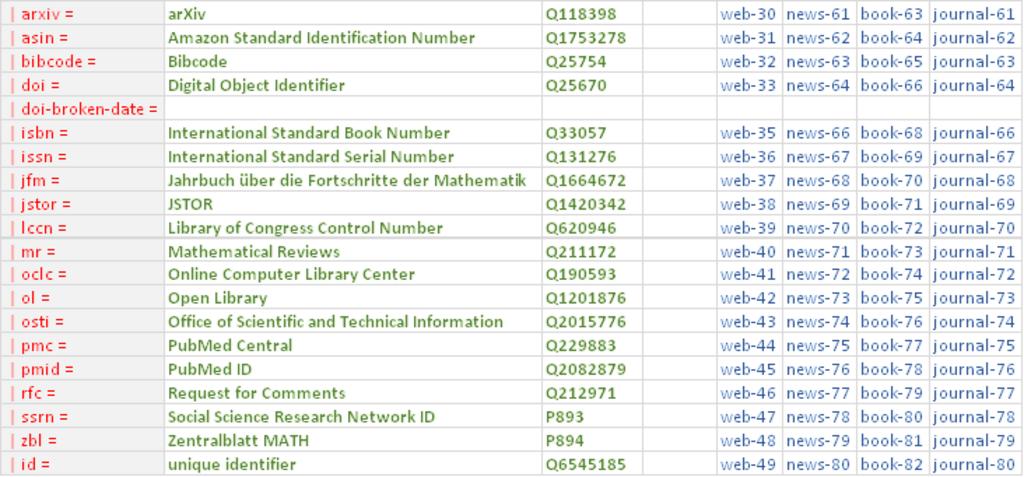
Task: Open the news-80 link
Action: 818,465
